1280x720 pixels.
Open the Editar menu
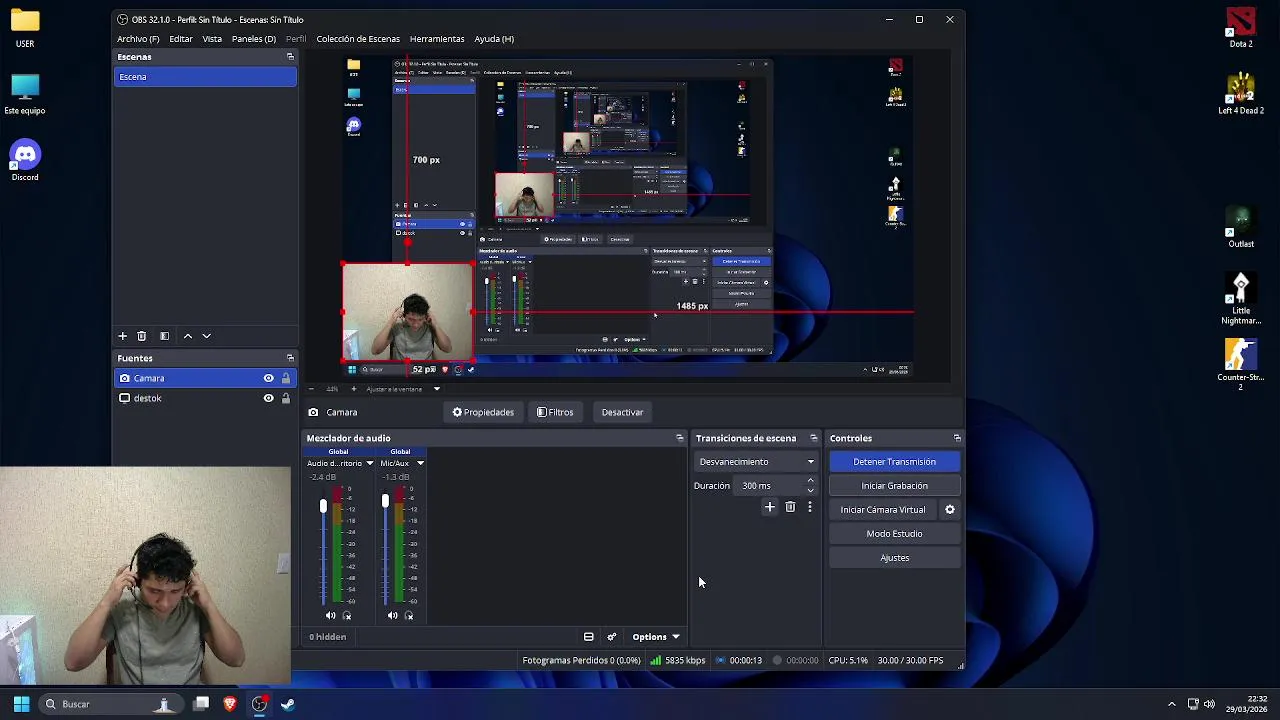(181, 39)
